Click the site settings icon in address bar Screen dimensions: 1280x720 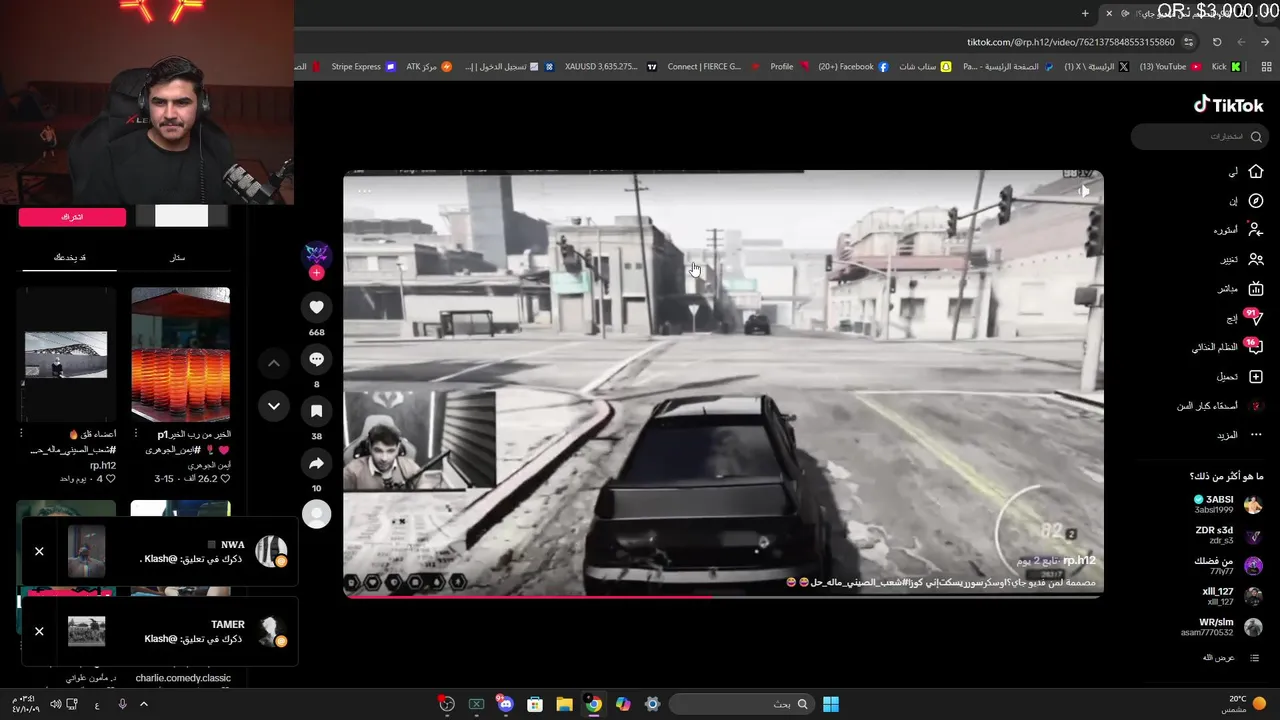coord(1188,42)
